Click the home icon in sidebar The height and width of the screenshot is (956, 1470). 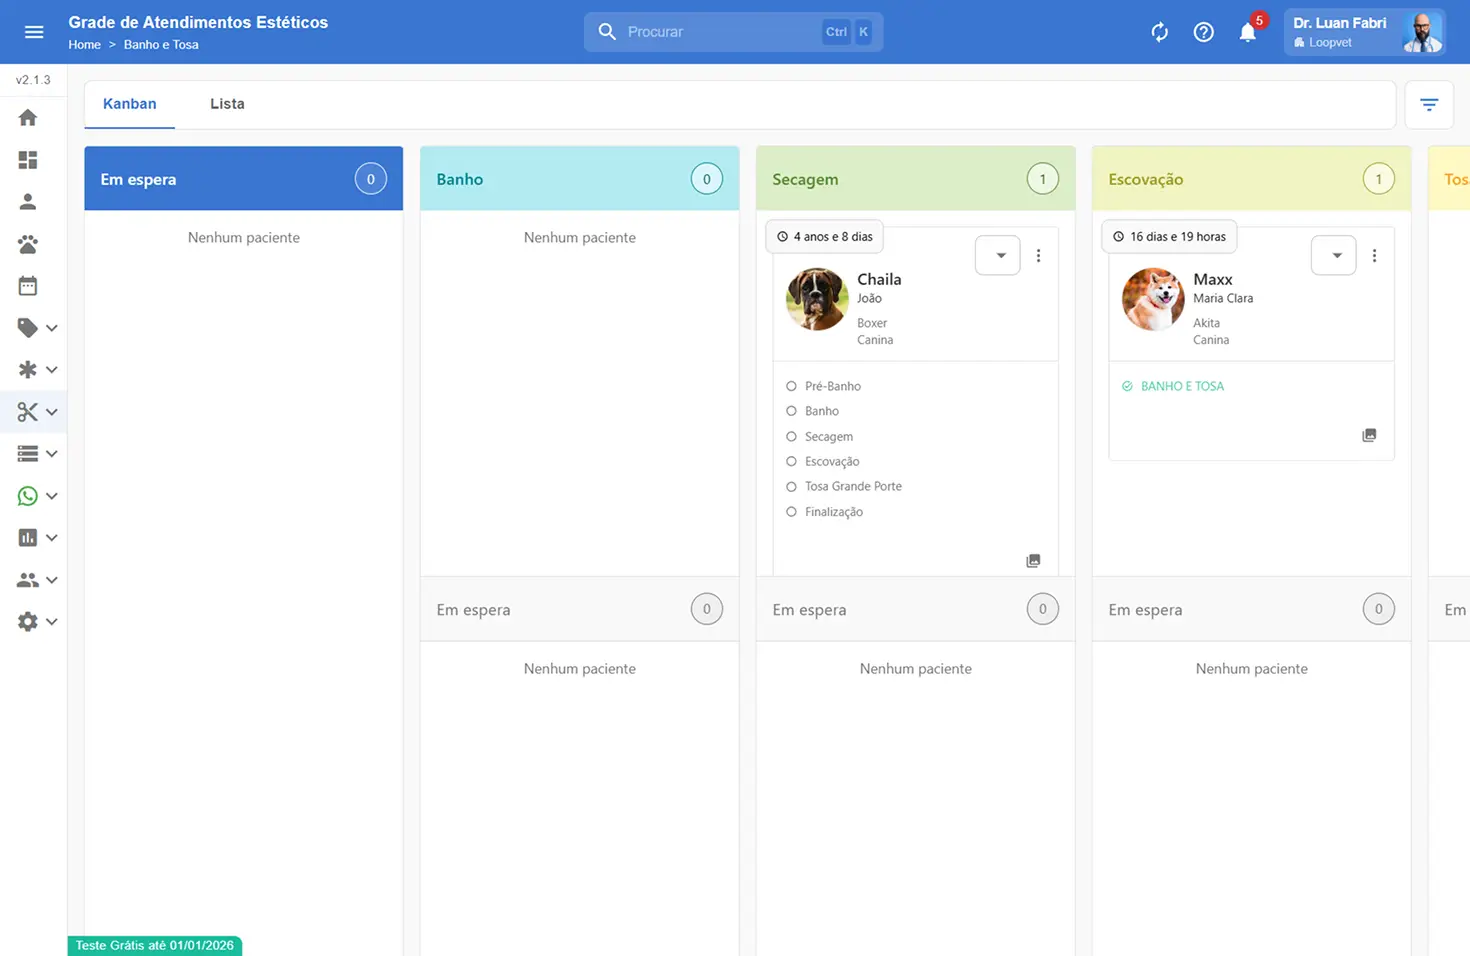(28, 118)
